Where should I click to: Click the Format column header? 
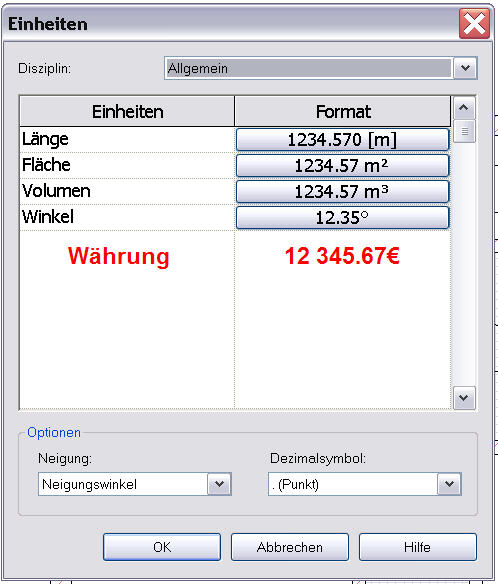click(x=343, y=112)
